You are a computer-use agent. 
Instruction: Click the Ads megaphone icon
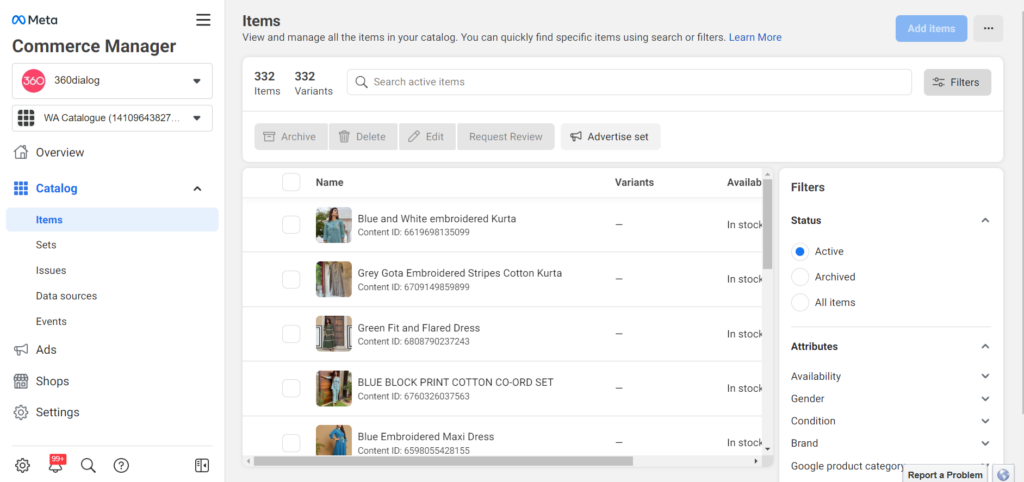pos(21,350)
